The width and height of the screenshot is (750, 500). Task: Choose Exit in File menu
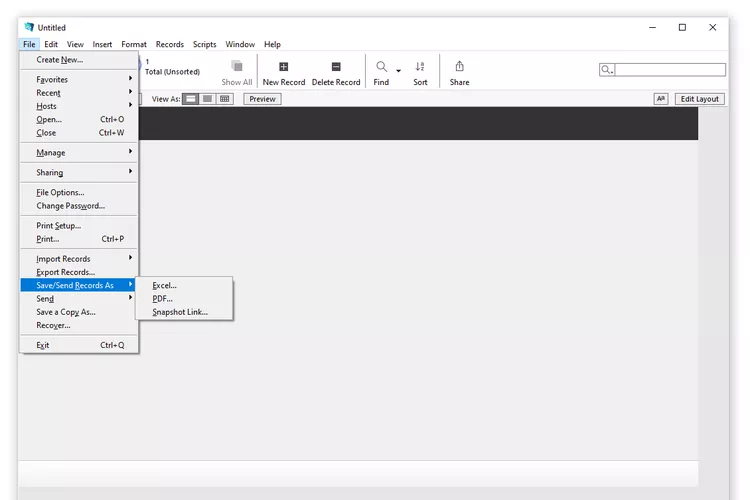(79, 345)
